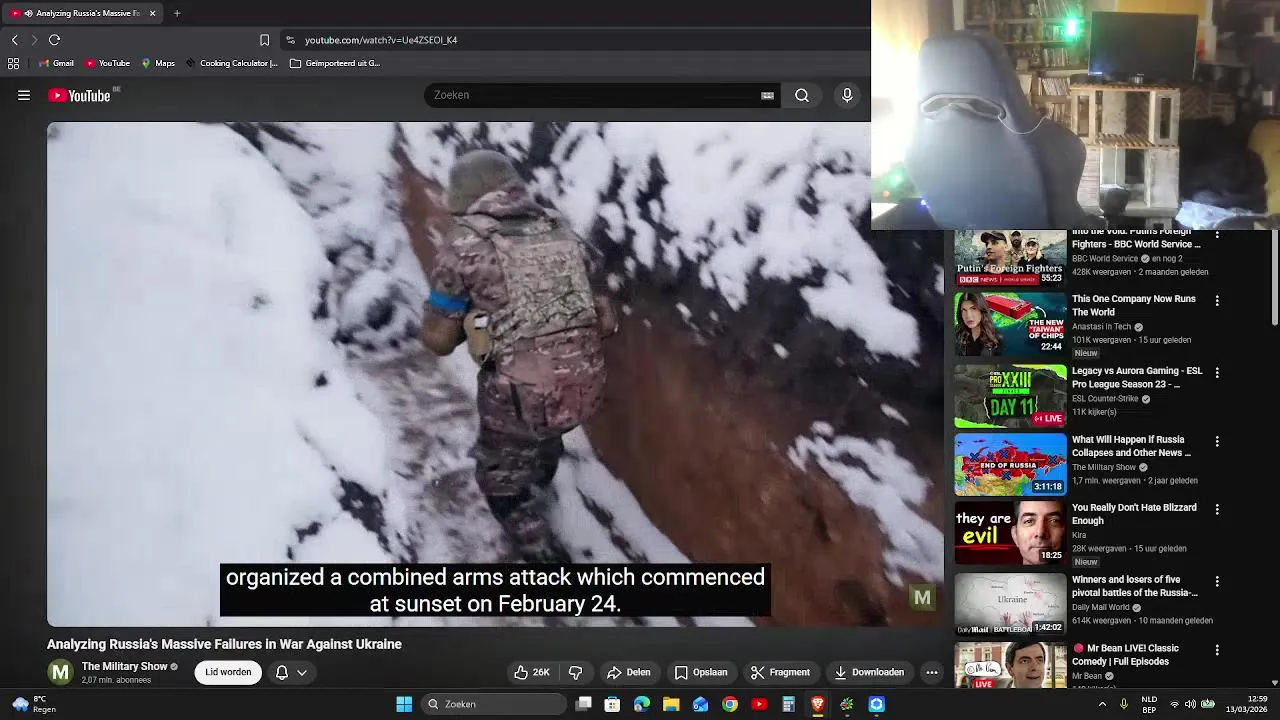1280x720 pixels.
Task: Focus the YouTube 'Zoeken' search field
Action: pyautogui.click(x=595, y=95)
